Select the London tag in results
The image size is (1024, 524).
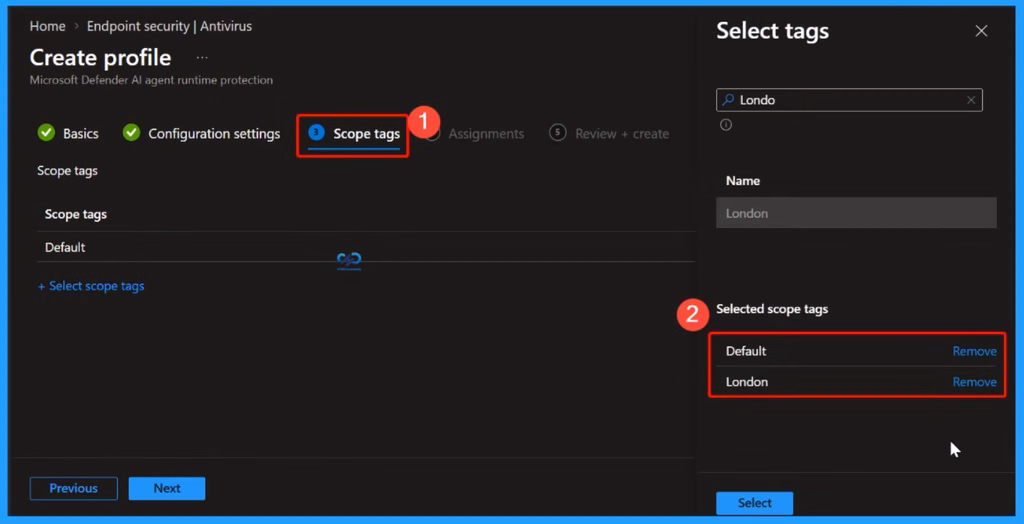click(856, 213)
